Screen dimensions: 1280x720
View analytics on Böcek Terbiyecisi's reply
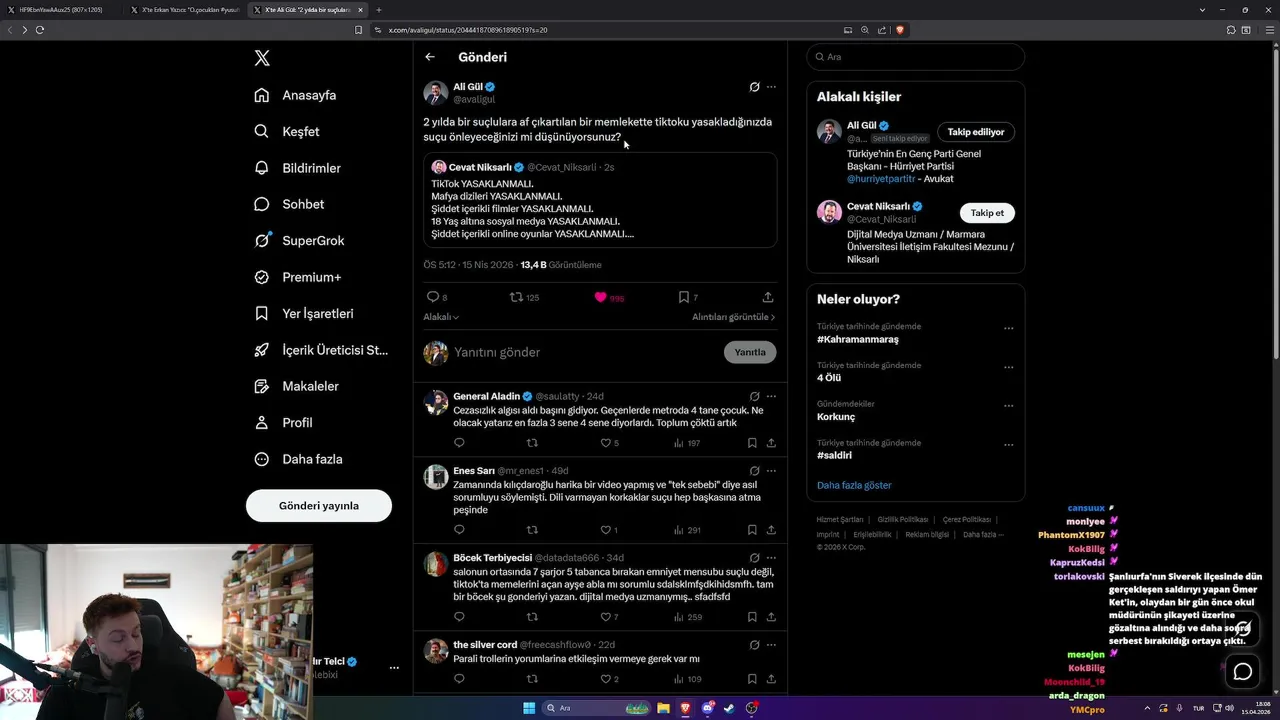point(688,617)
